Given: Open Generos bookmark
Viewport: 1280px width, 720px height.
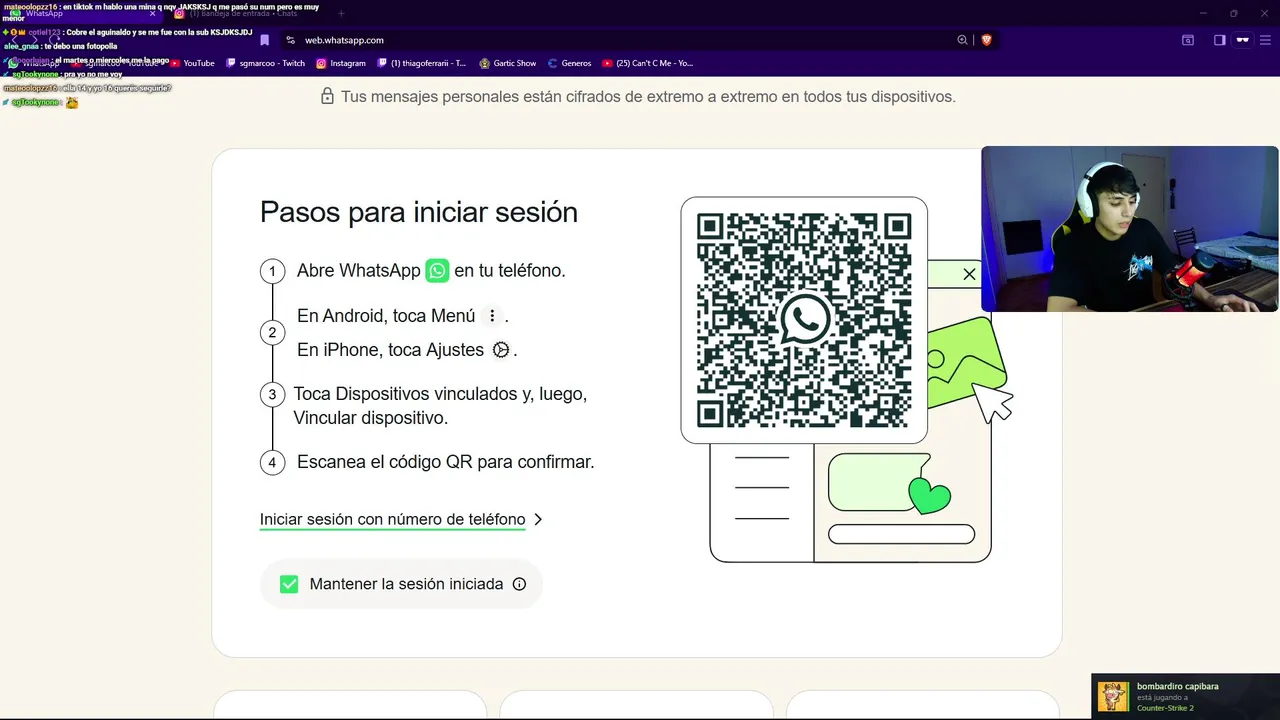Looking at the screenshot, I should pos(569,63).
